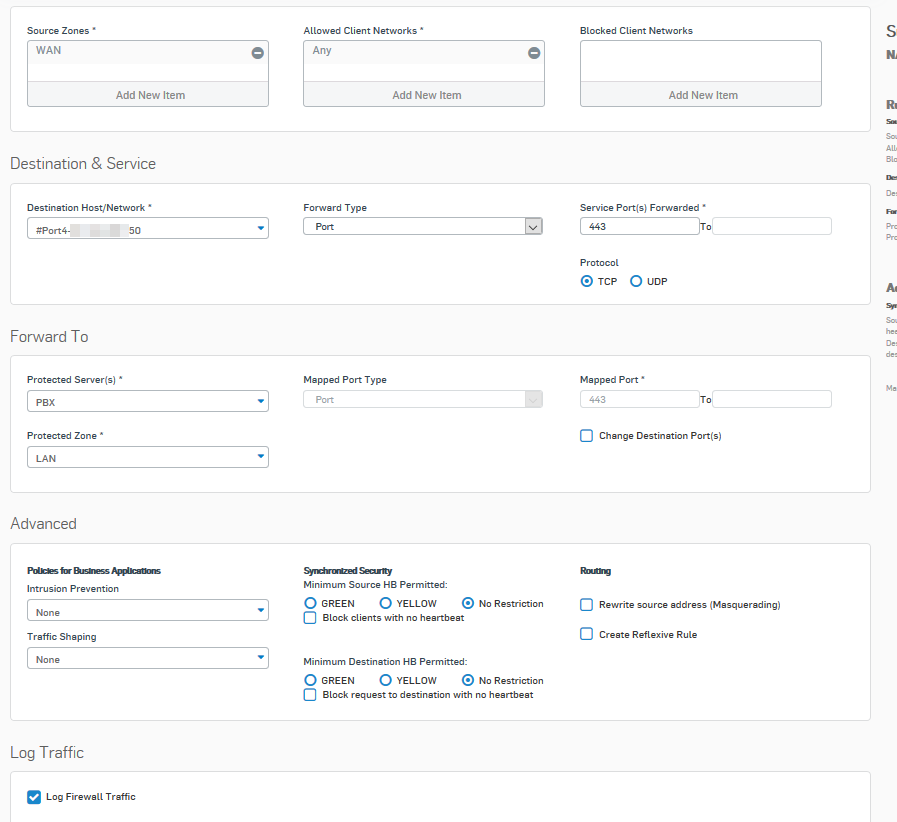Click the Routing label
897x822 pixels.
[x=596, y=571]
